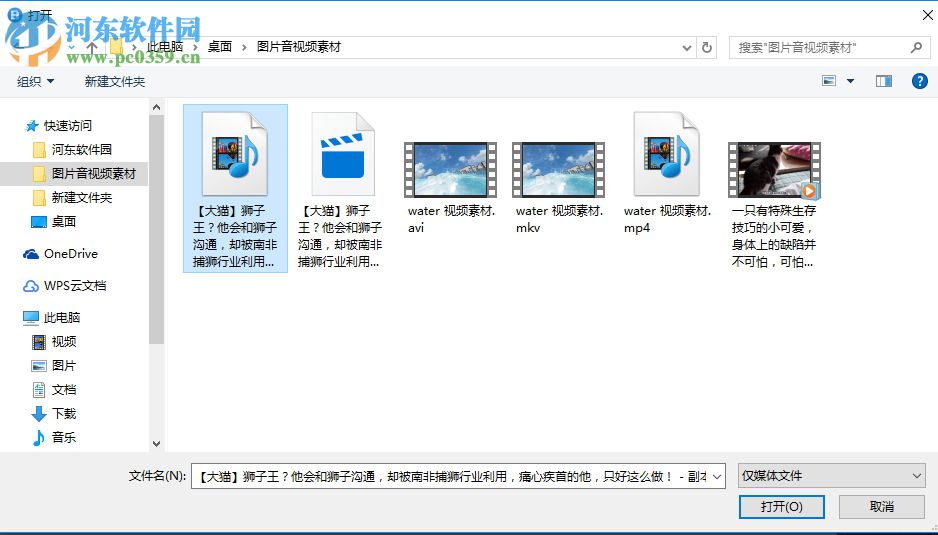Select 快速访问 in the sidebar
Screen dimensions: 938x535
(x=68, y=126)
